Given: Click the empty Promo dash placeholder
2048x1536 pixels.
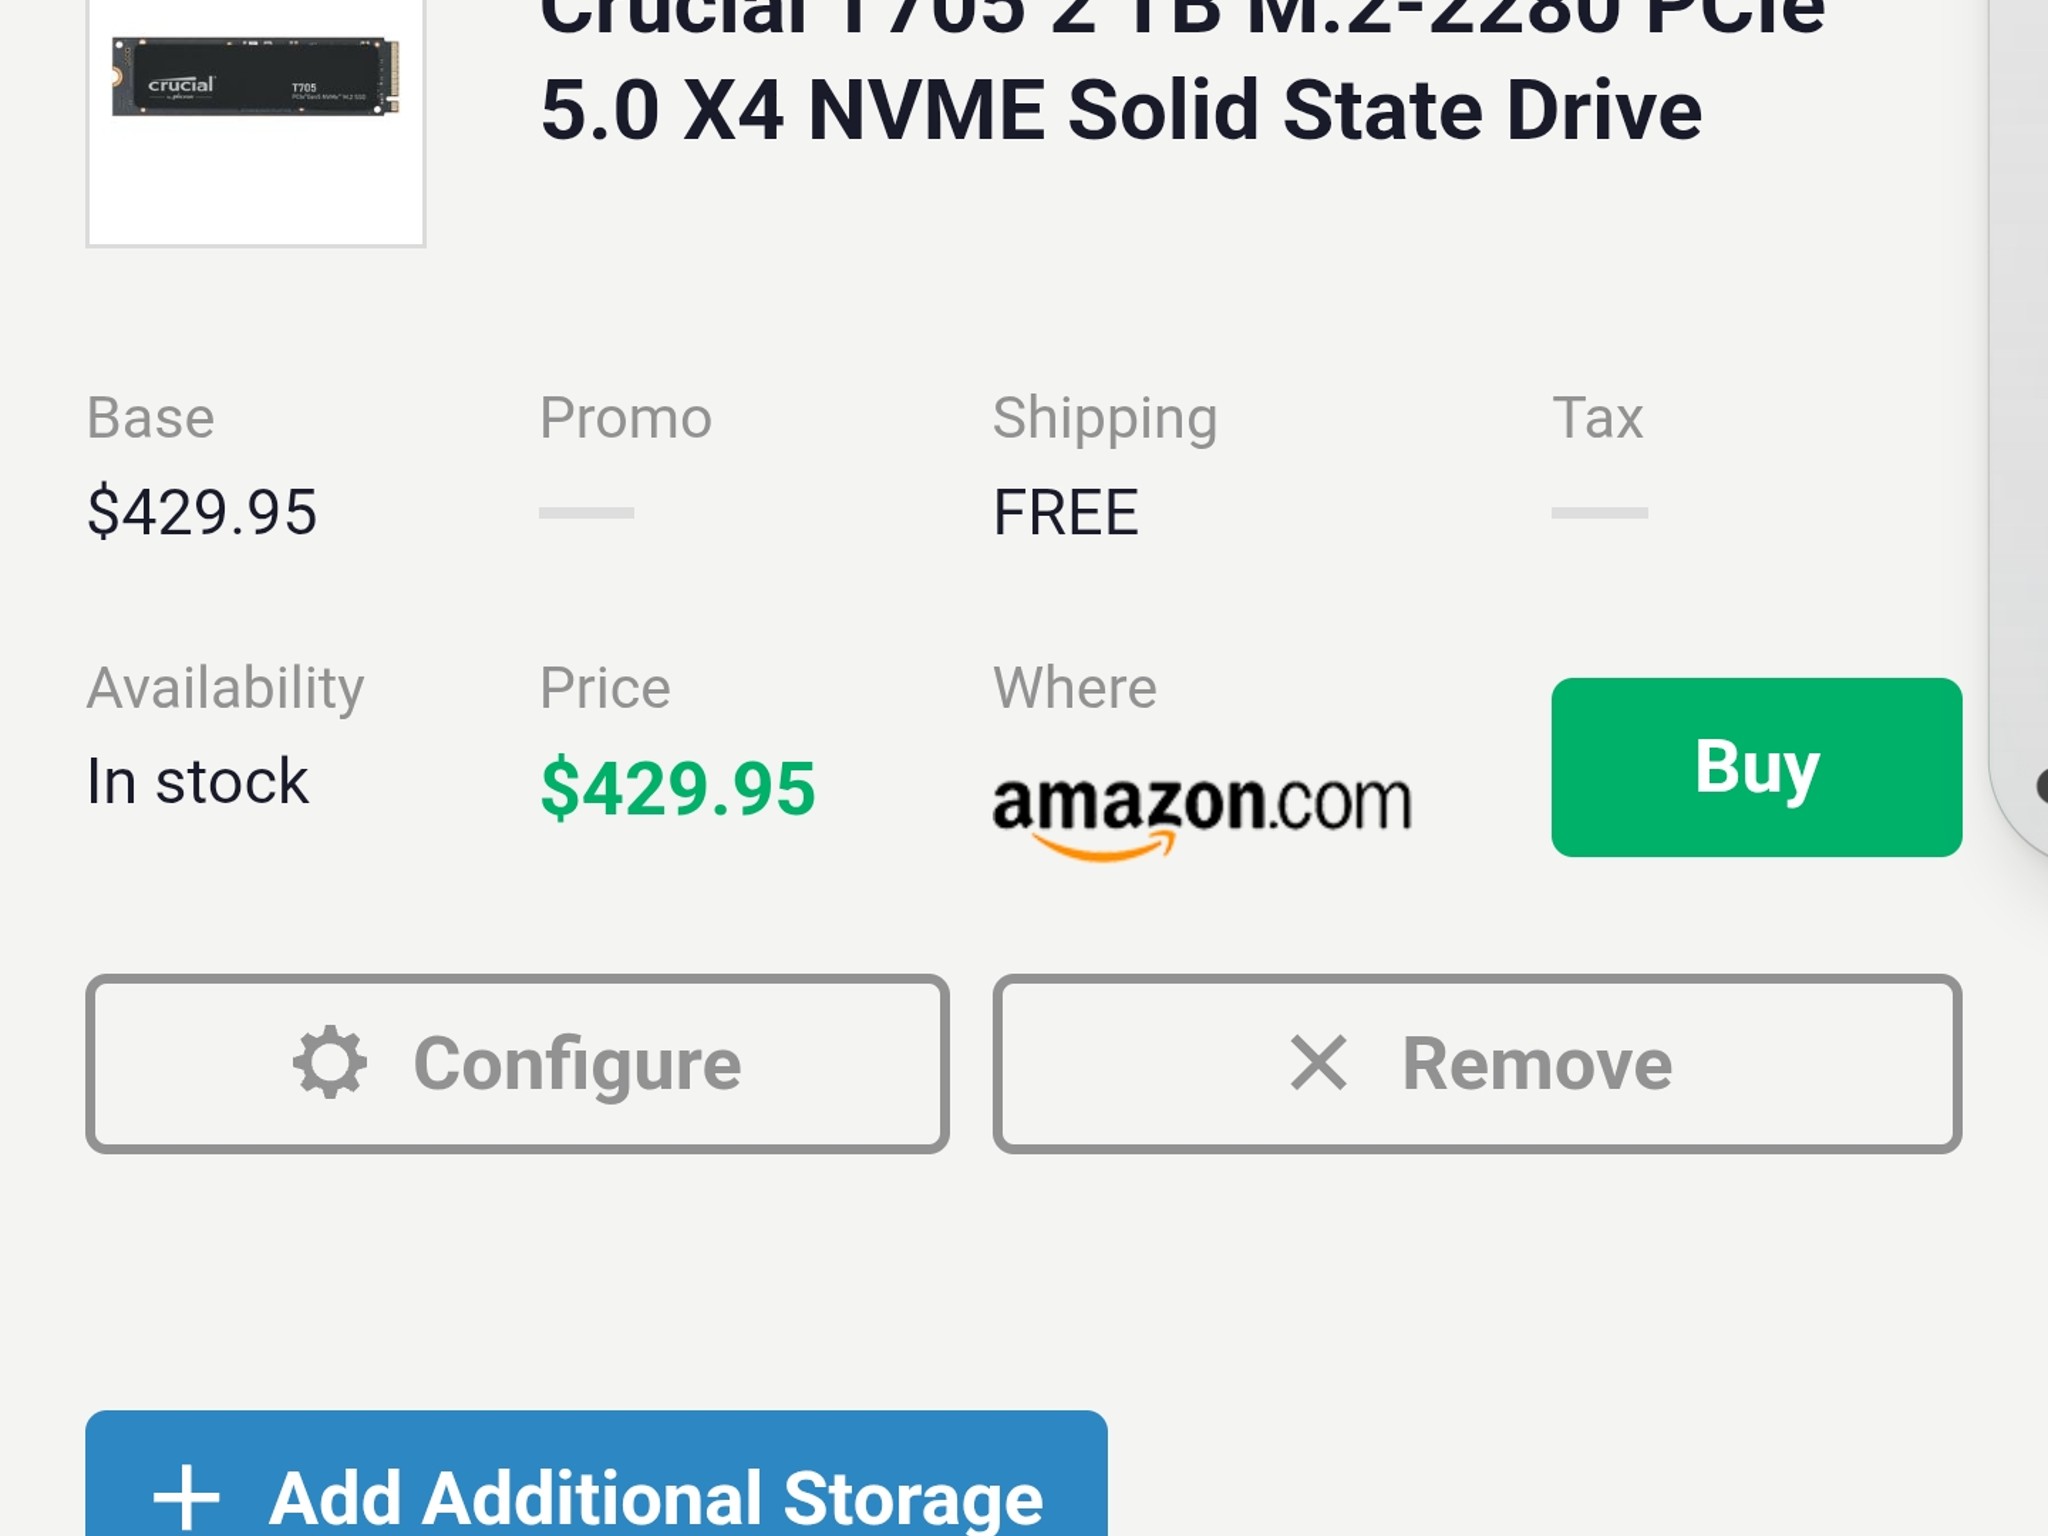Looking at the screenshot, I should pyautogui.click(x=586, y=513).
